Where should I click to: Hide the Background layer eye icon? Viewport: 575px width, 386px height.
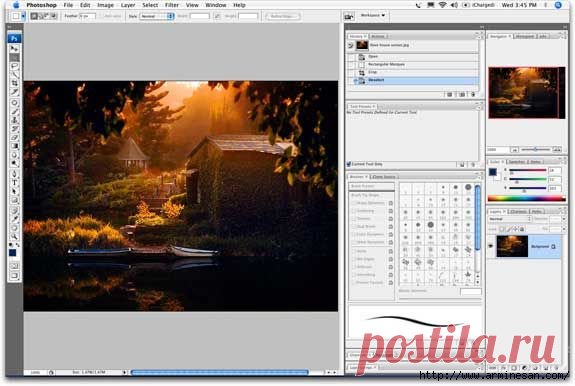(x=491, y=246)
